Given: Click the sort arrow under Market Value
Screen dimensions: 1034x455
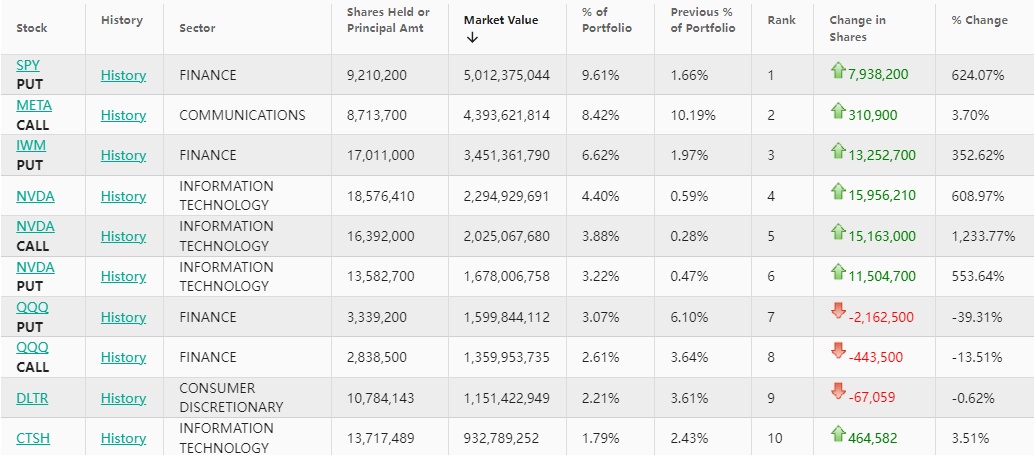Looking at the screenshot, I should tap(472, 38).
